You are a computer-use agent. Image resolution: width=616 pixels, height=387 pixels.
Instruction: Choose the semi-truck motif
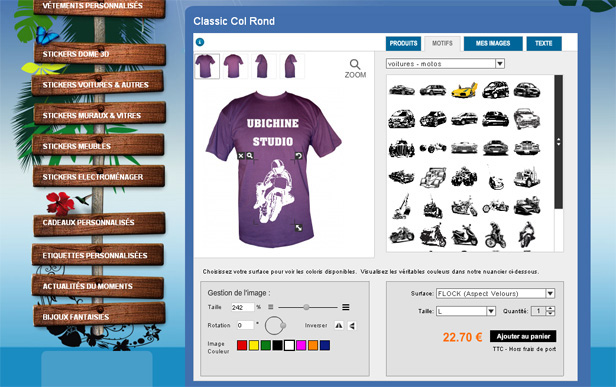527,177
